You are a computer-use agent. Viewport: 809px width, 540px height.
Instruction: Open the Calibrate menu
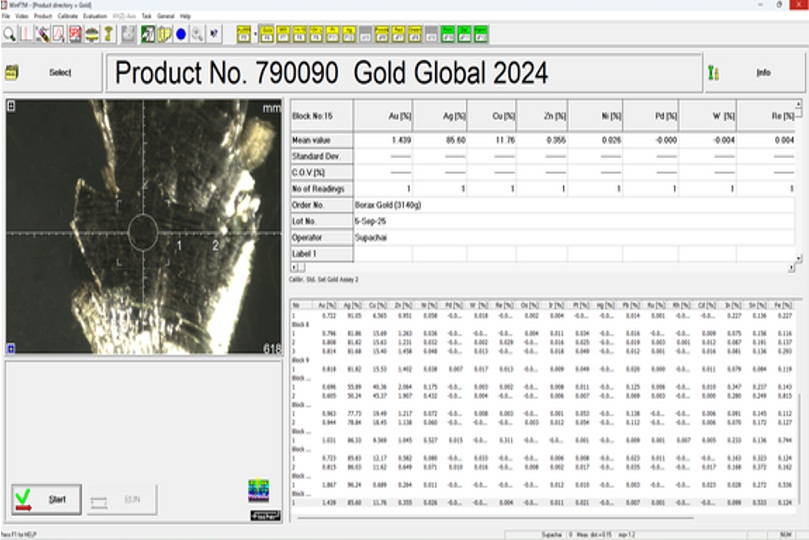67,16
